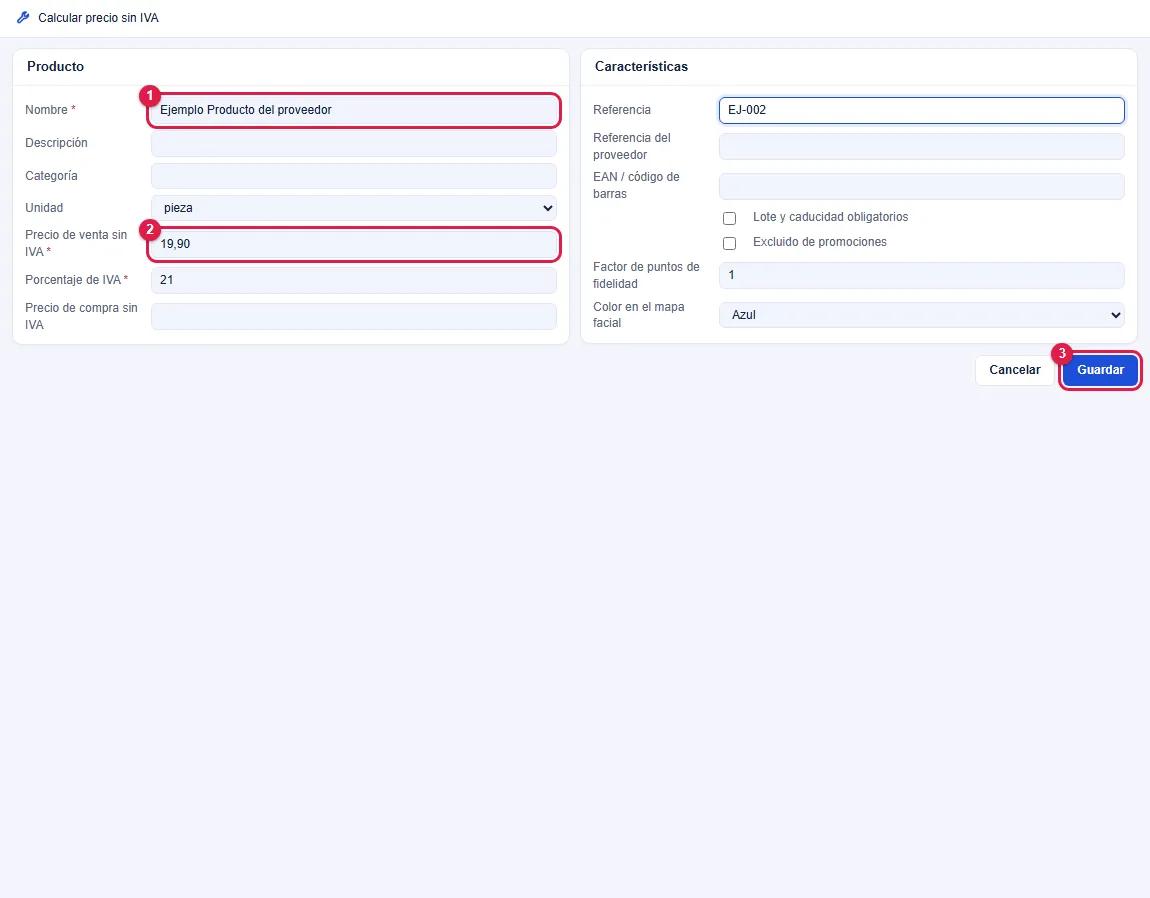Screen dimensions: 1150x898
Task: Expand the Color en el mapa facial dropdown
Action: [921, 315]
